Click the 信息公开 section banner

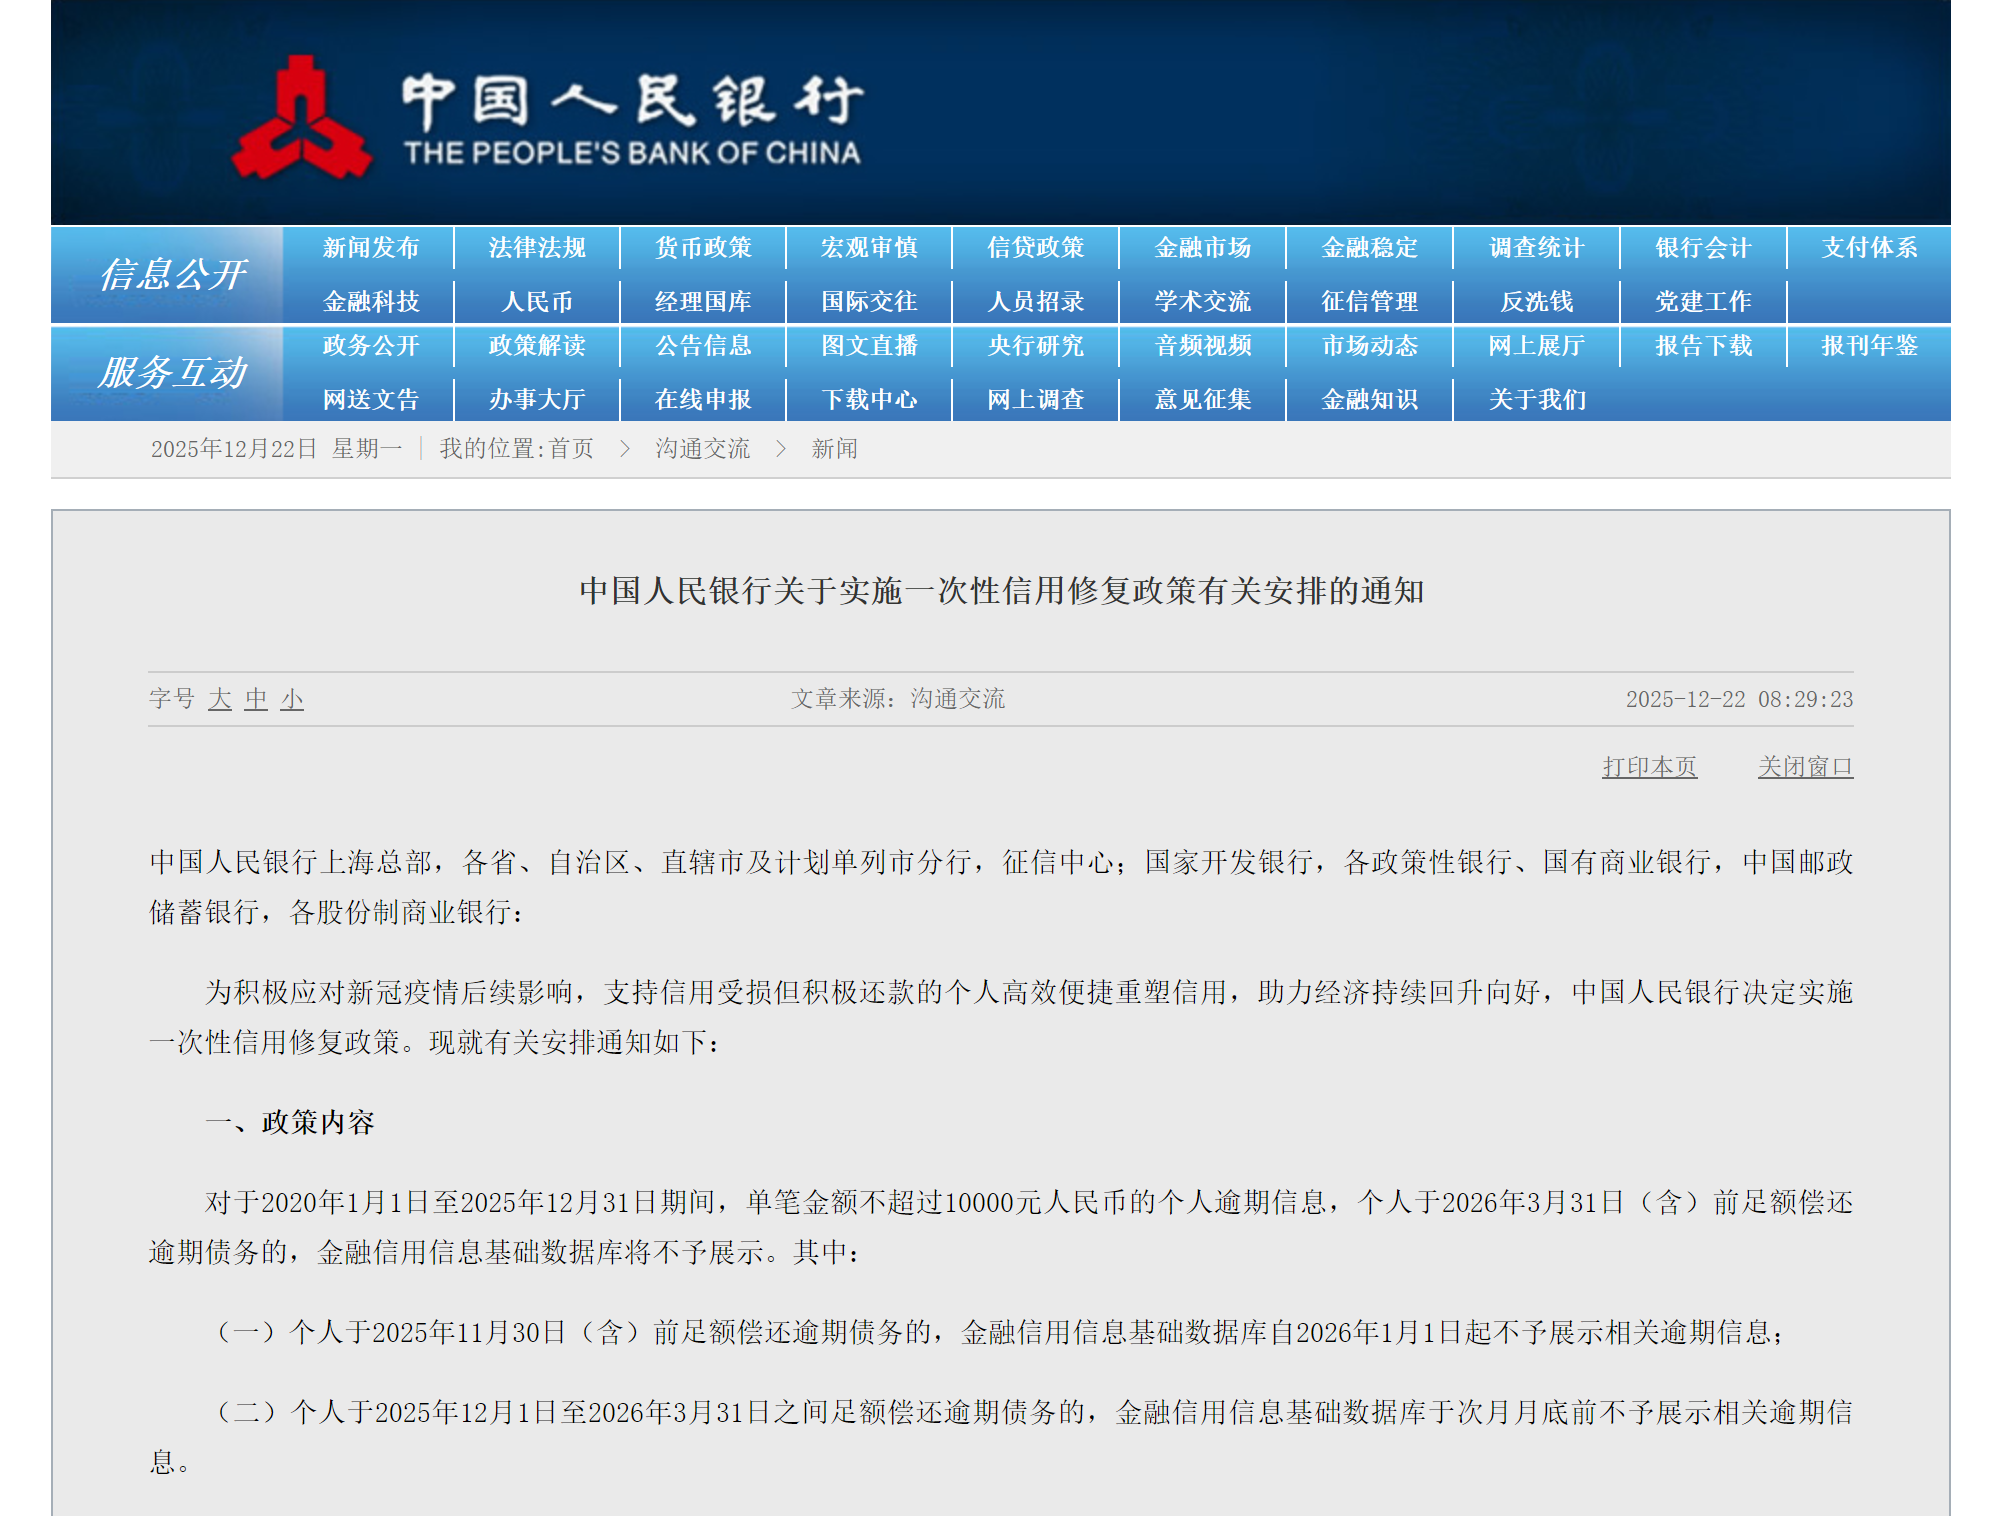point(172,274)
